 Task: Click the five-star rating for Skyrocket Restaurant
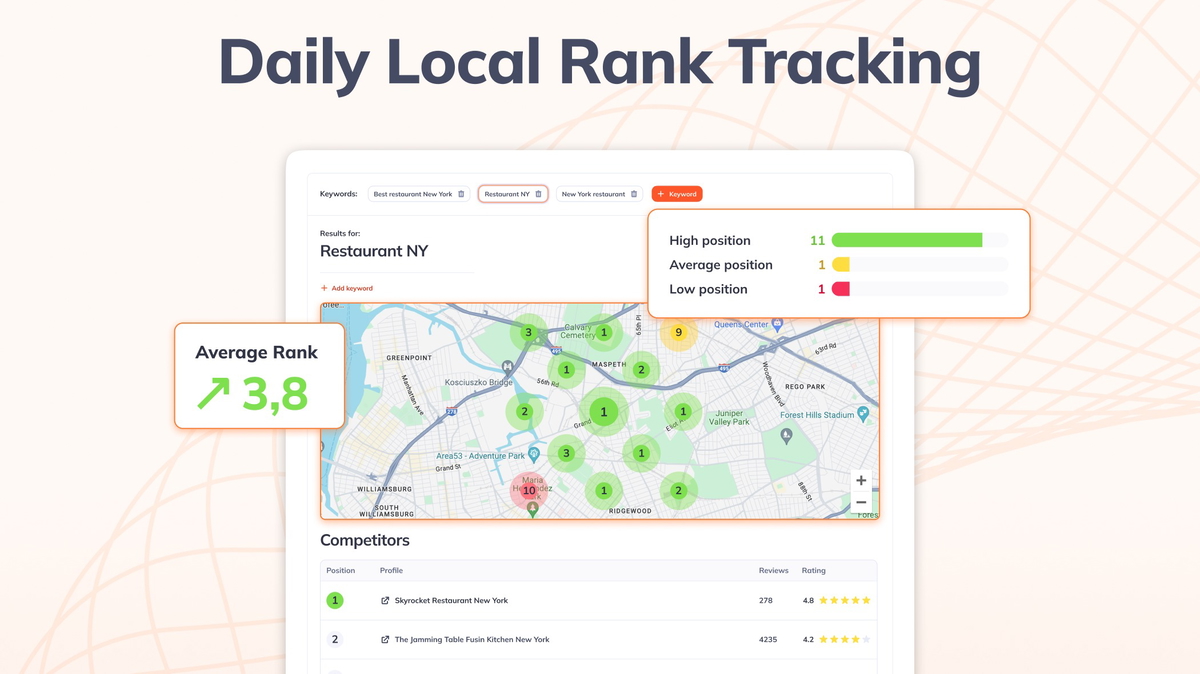tap(844, 600)
